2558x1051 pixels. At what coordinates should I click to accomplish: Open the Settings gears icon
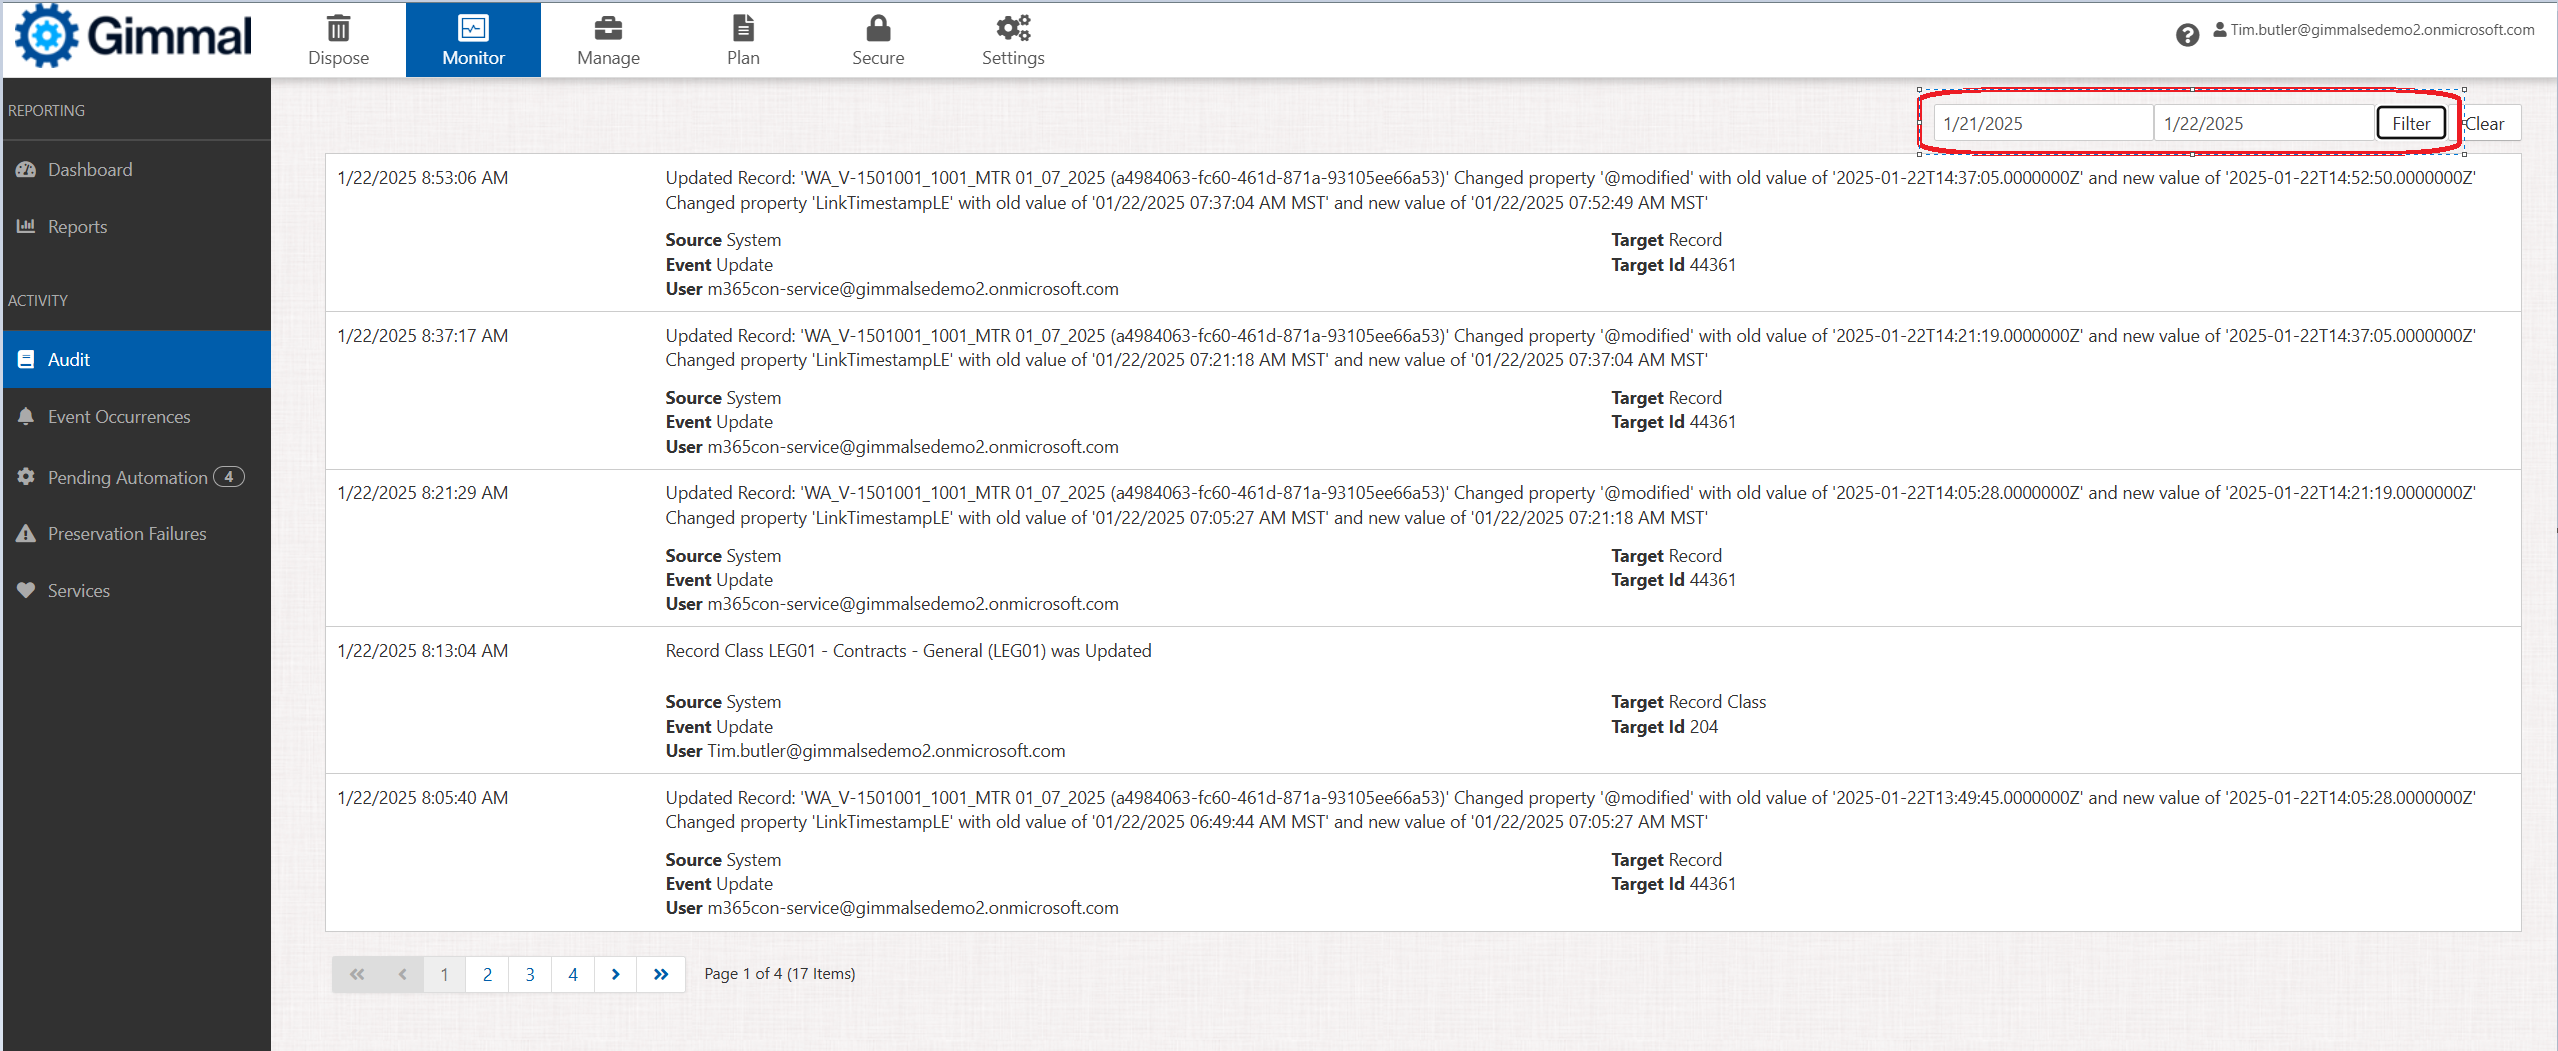(1013, 28)
